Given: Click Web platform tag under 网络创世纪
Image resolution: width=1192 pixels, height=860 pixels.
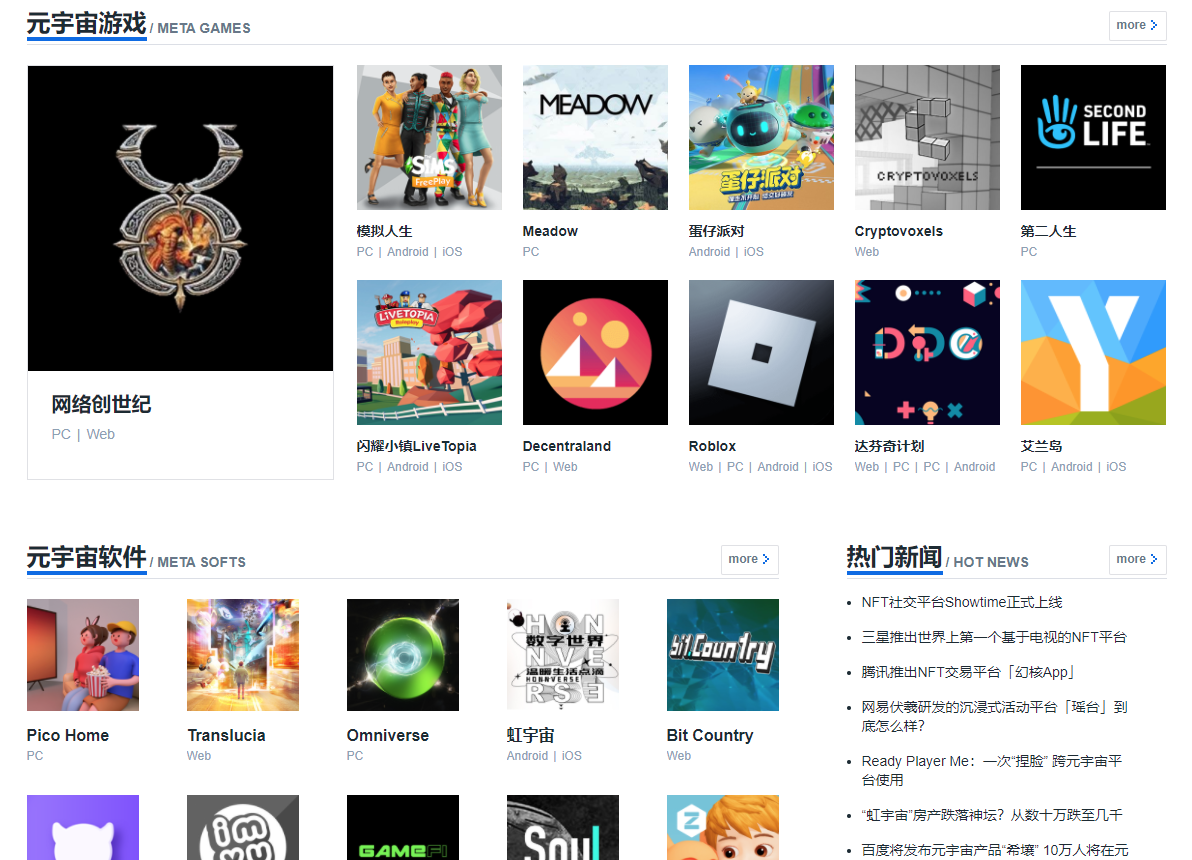Looking at the screenshot, I should pos(100,434).
